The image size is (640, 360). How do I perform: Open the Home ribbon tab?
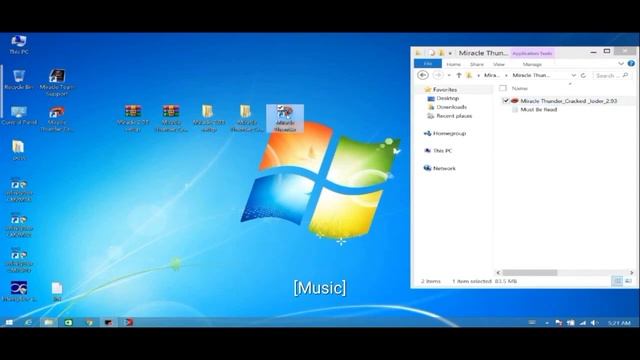coord(453,64)
